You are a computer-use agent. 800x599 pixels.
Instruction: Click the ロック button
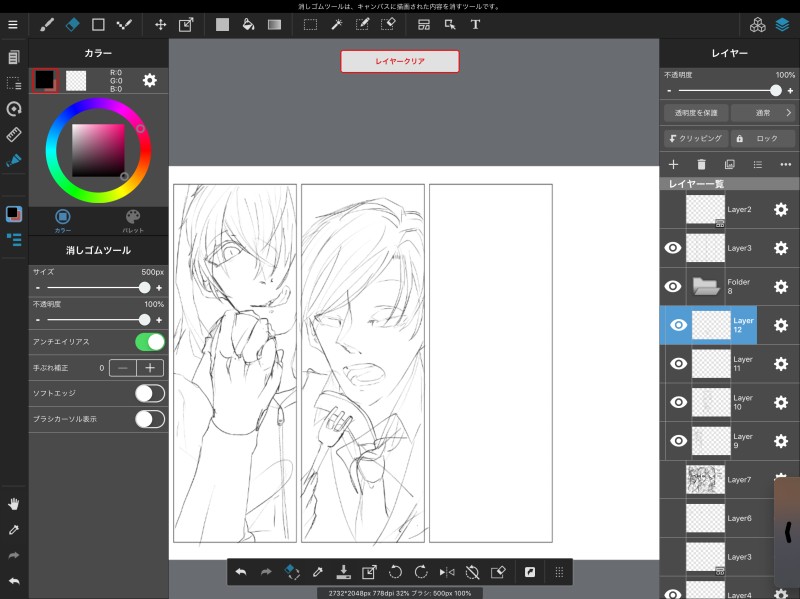point(763,138)
